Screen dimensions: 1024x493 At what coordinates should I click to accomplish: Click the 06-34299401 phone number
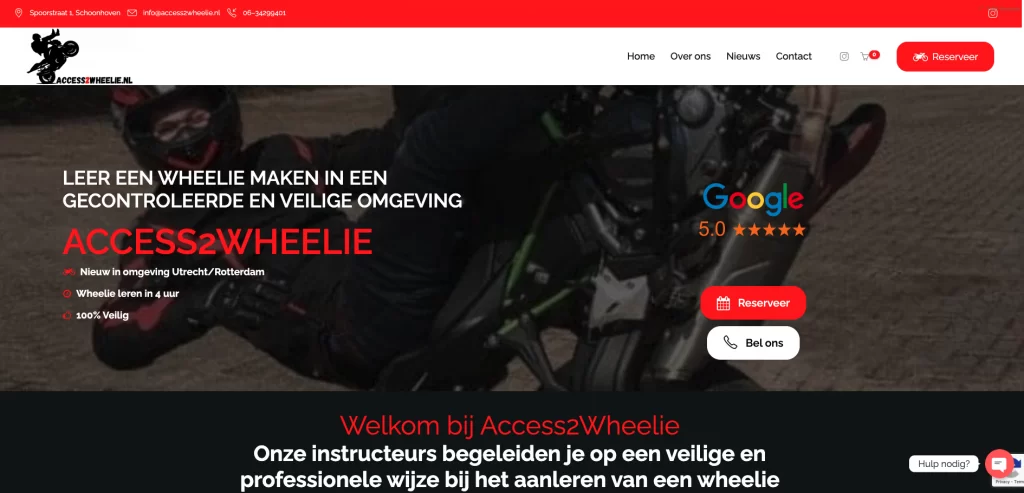point(264,13)
